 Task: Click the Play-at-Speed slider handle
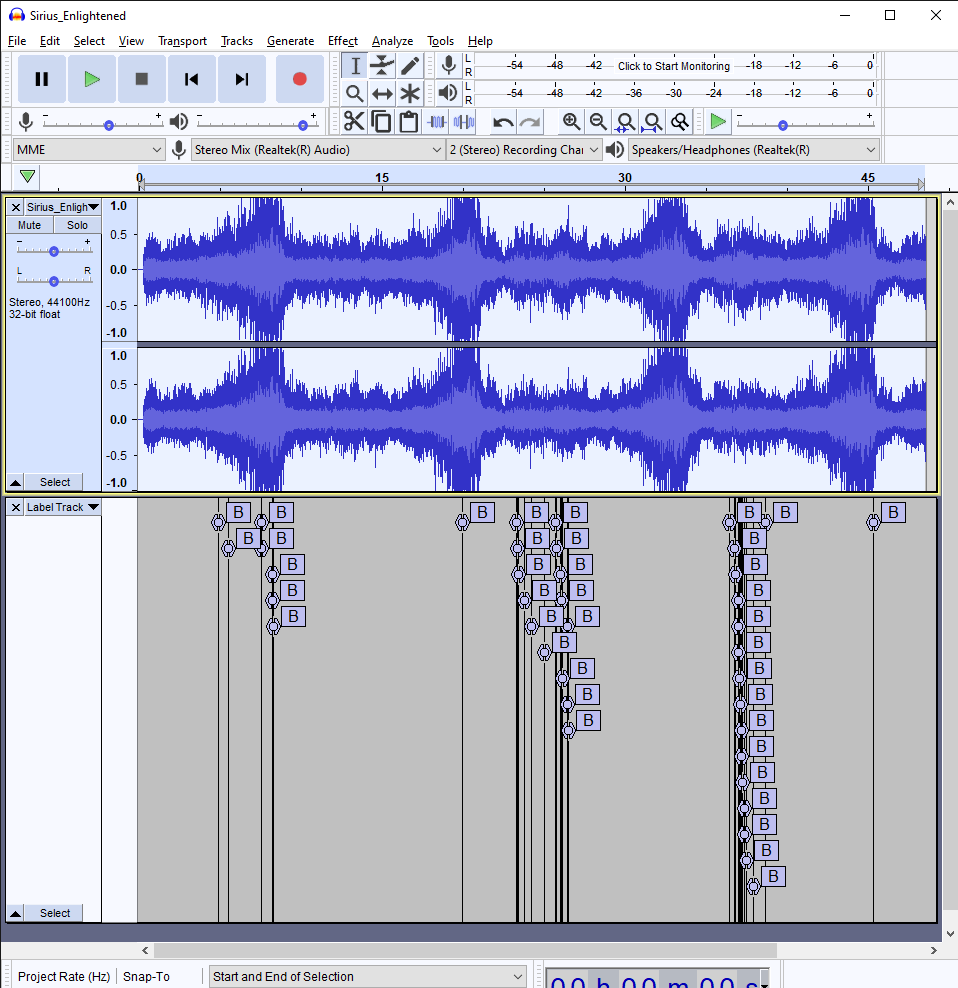point(783,125)
